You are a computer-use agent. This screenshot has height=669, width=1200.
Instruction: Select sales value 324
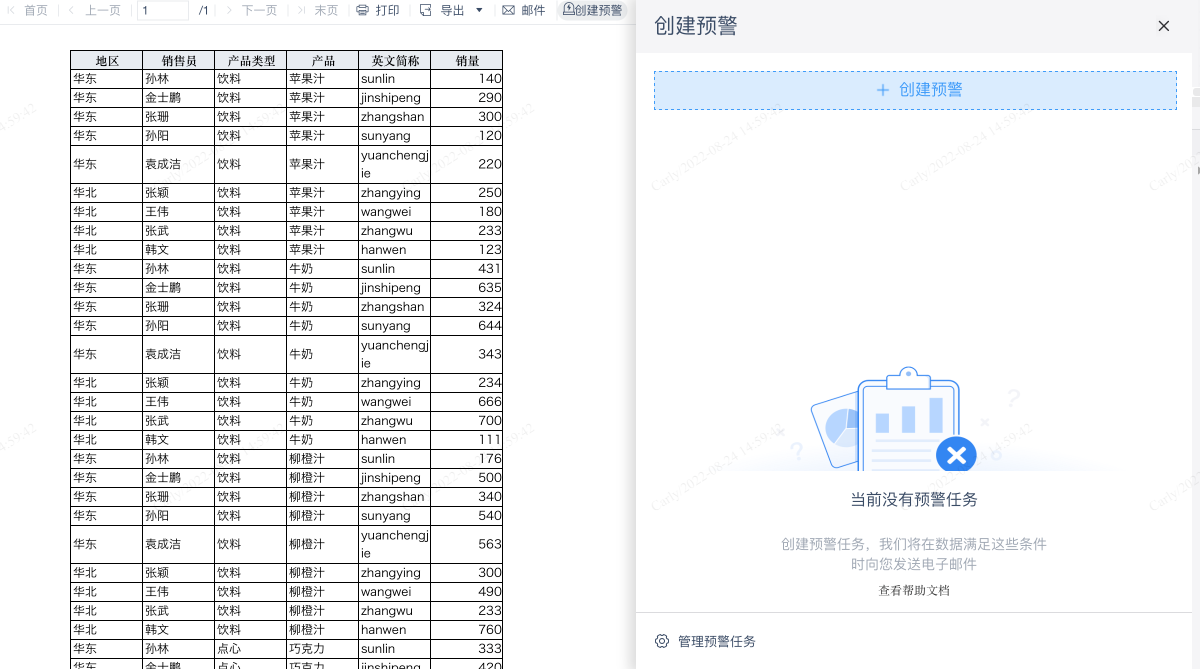click(467, 307)
